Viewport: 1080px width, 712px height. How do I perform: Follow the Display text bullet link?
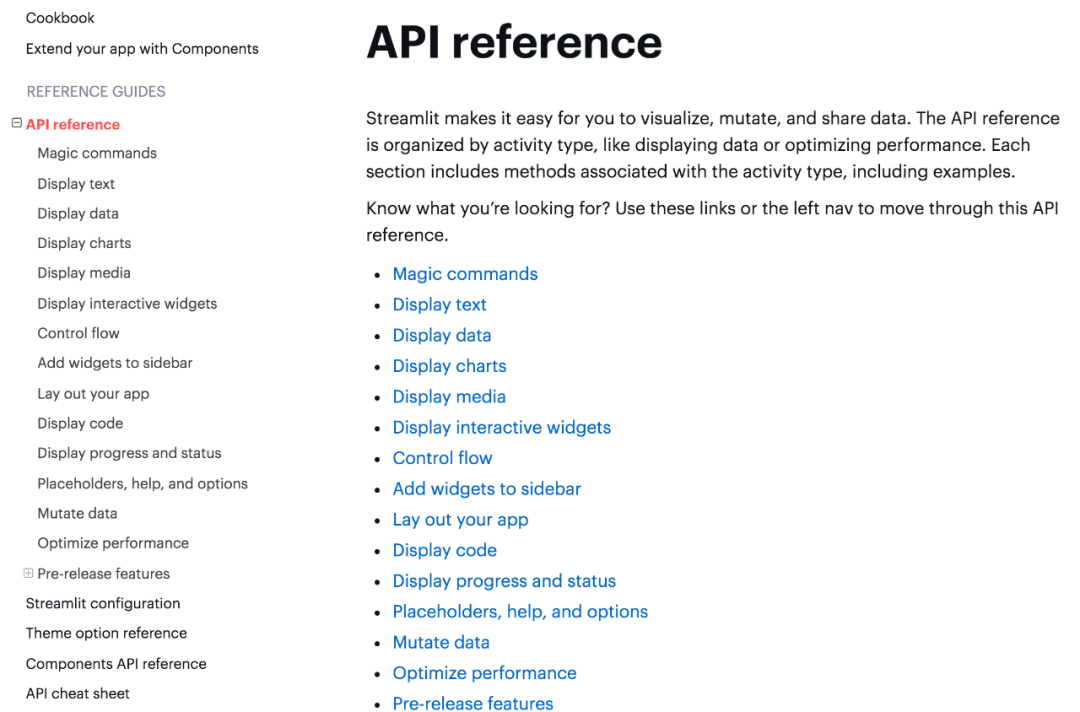[x=439, y=304]
